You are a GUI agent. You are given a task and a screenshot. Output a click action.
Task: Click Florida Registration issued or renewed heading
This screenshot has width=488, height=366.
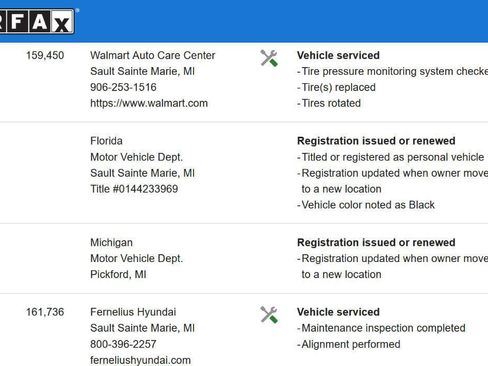pos(376,141)
